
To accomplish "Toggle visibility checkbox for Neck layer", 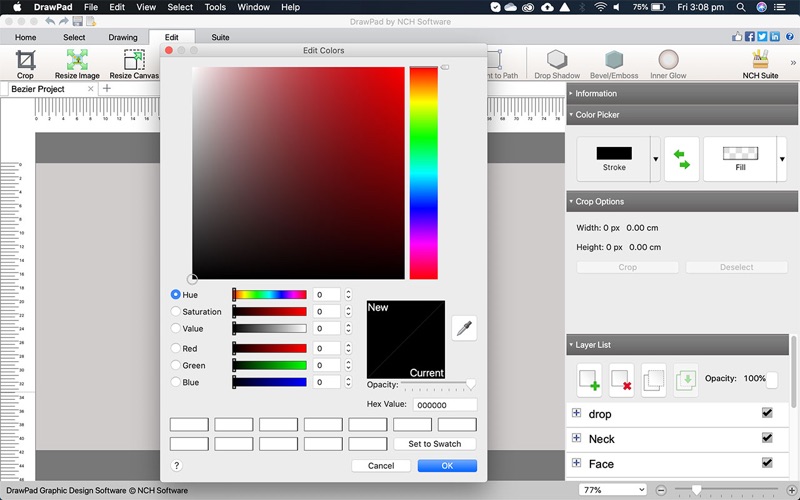I will click(x=767, y=438).
